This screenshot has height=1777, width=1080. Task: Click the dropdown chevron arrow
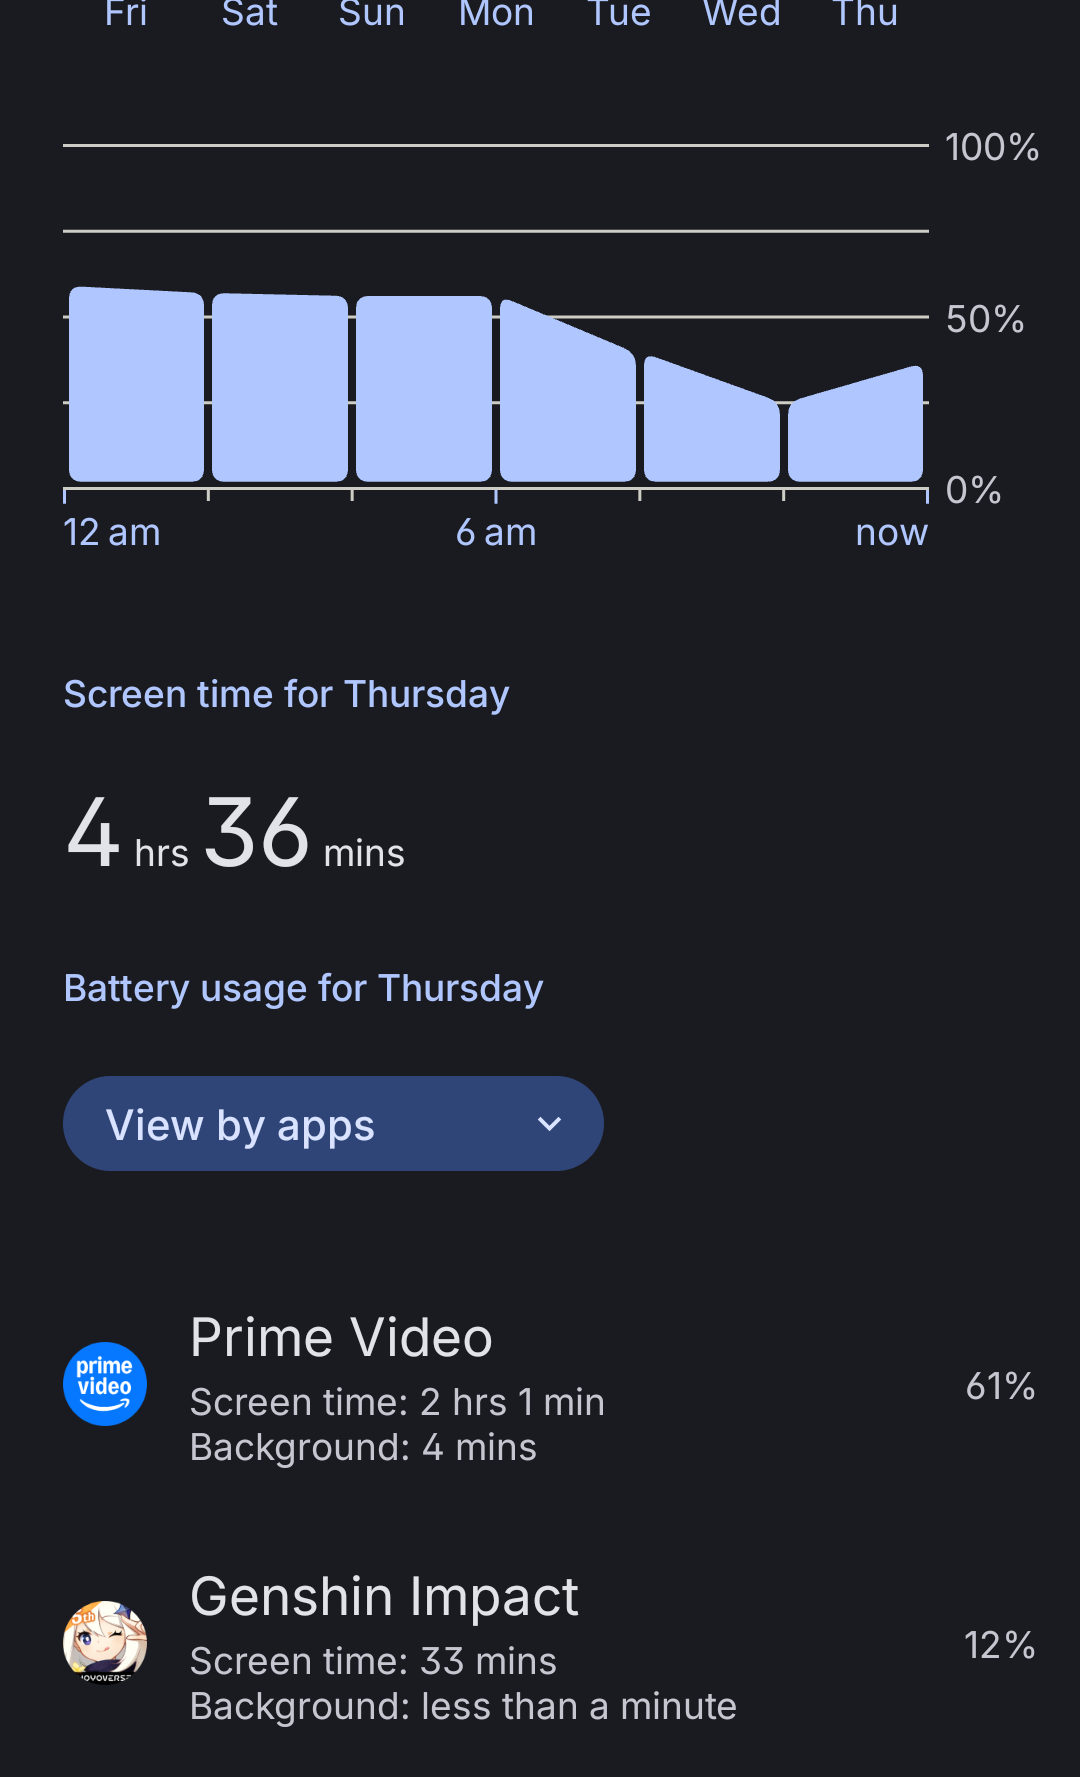click(549, 1124)
